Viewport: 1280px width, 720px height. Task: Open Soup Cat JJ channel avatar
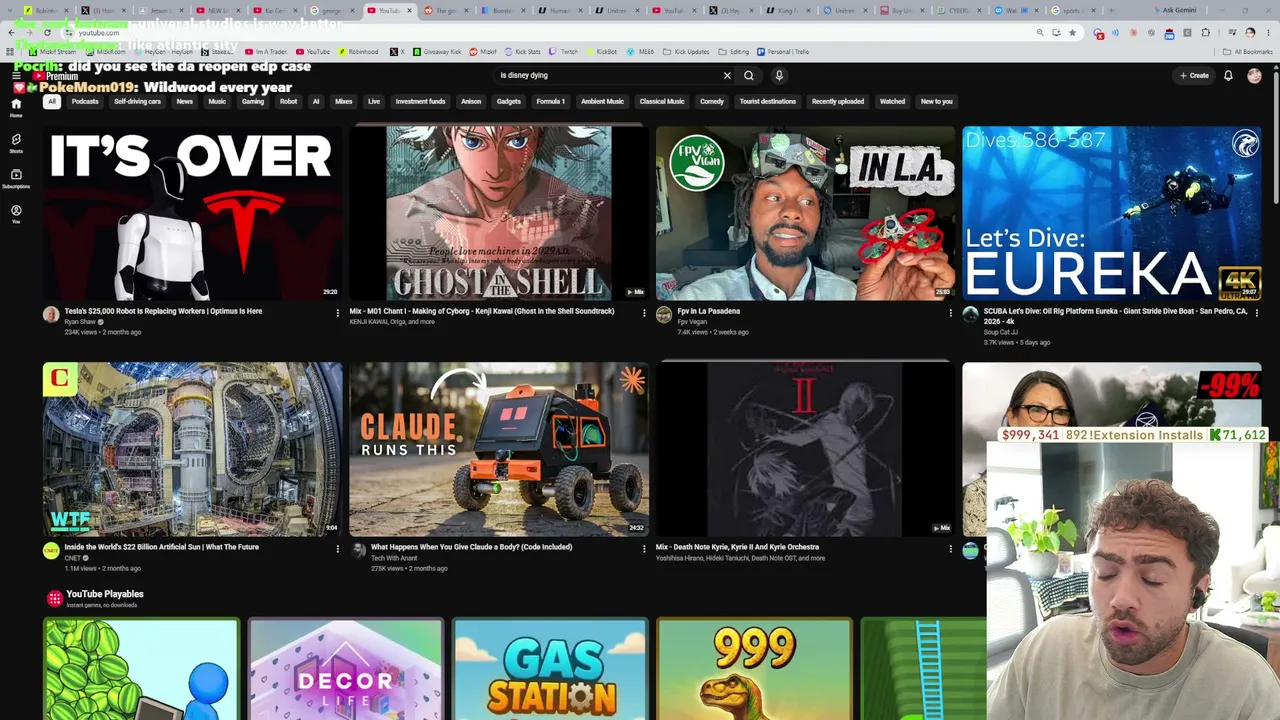click(x=970, y=315)
